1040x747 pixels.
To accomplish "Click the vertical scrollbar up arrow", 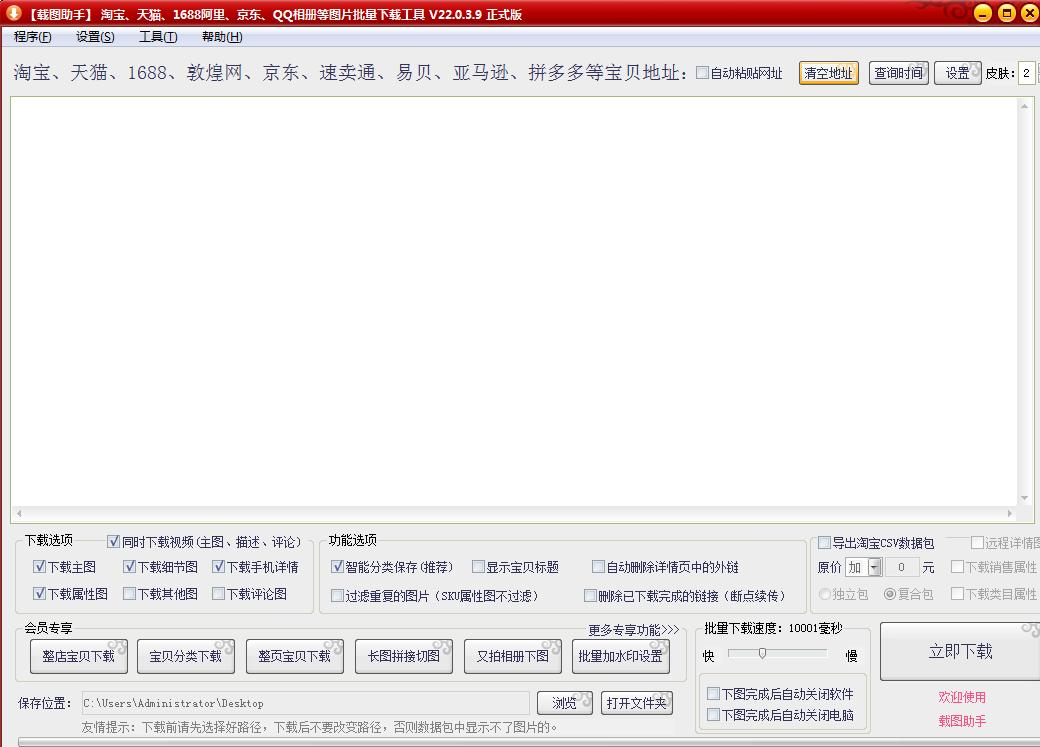I will coord(1024,106).
